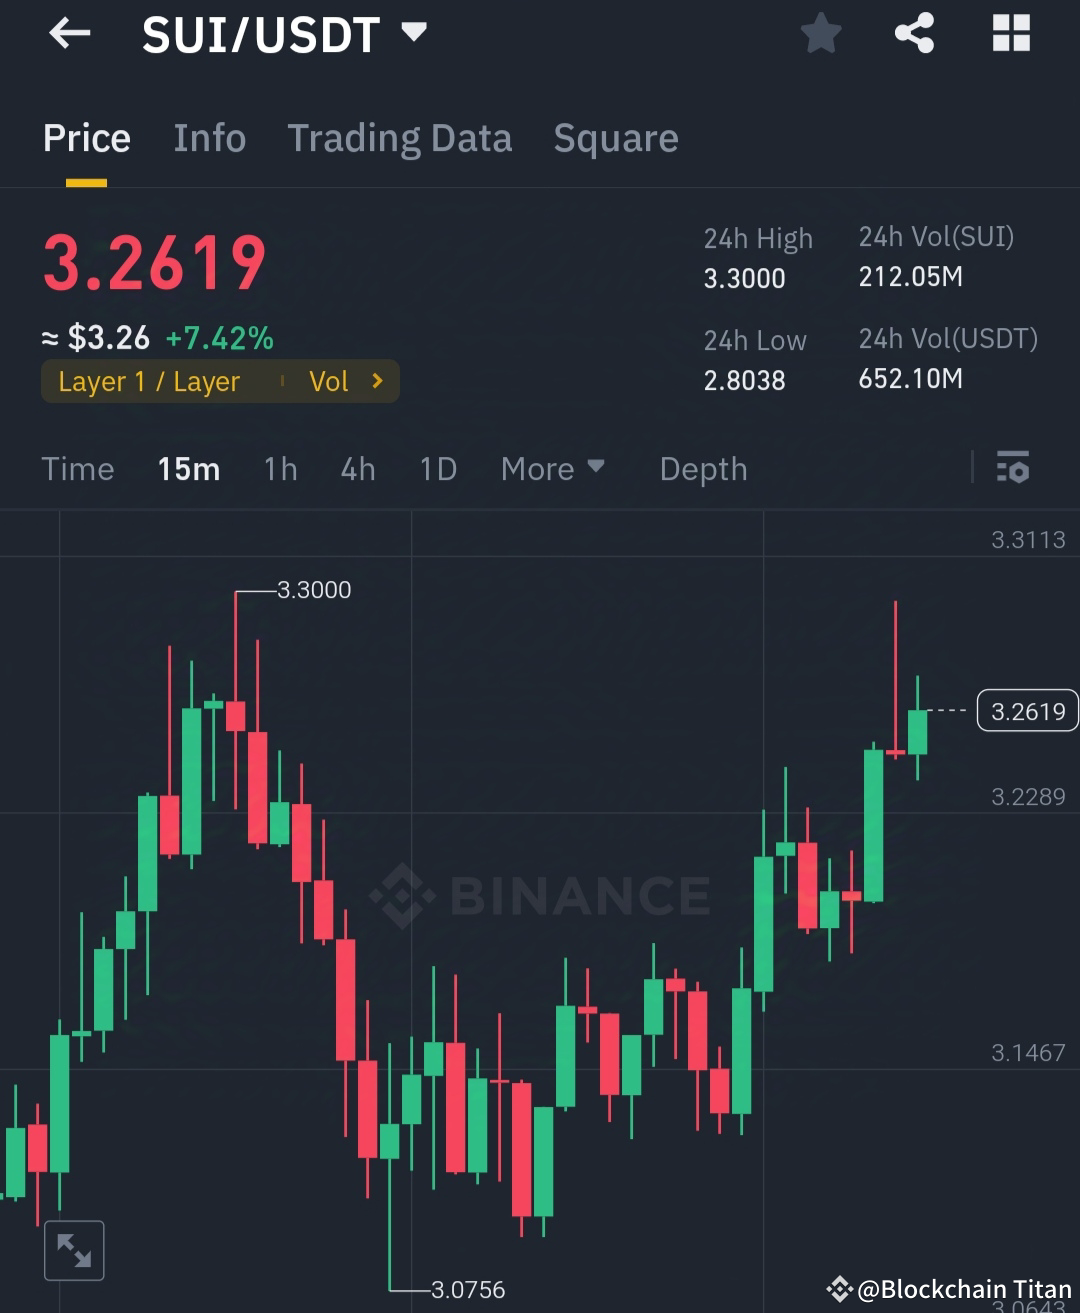This screenshot has height=1313, width=1080.
Task: Open chart indicator settings icon
Action: (1013, 468)
